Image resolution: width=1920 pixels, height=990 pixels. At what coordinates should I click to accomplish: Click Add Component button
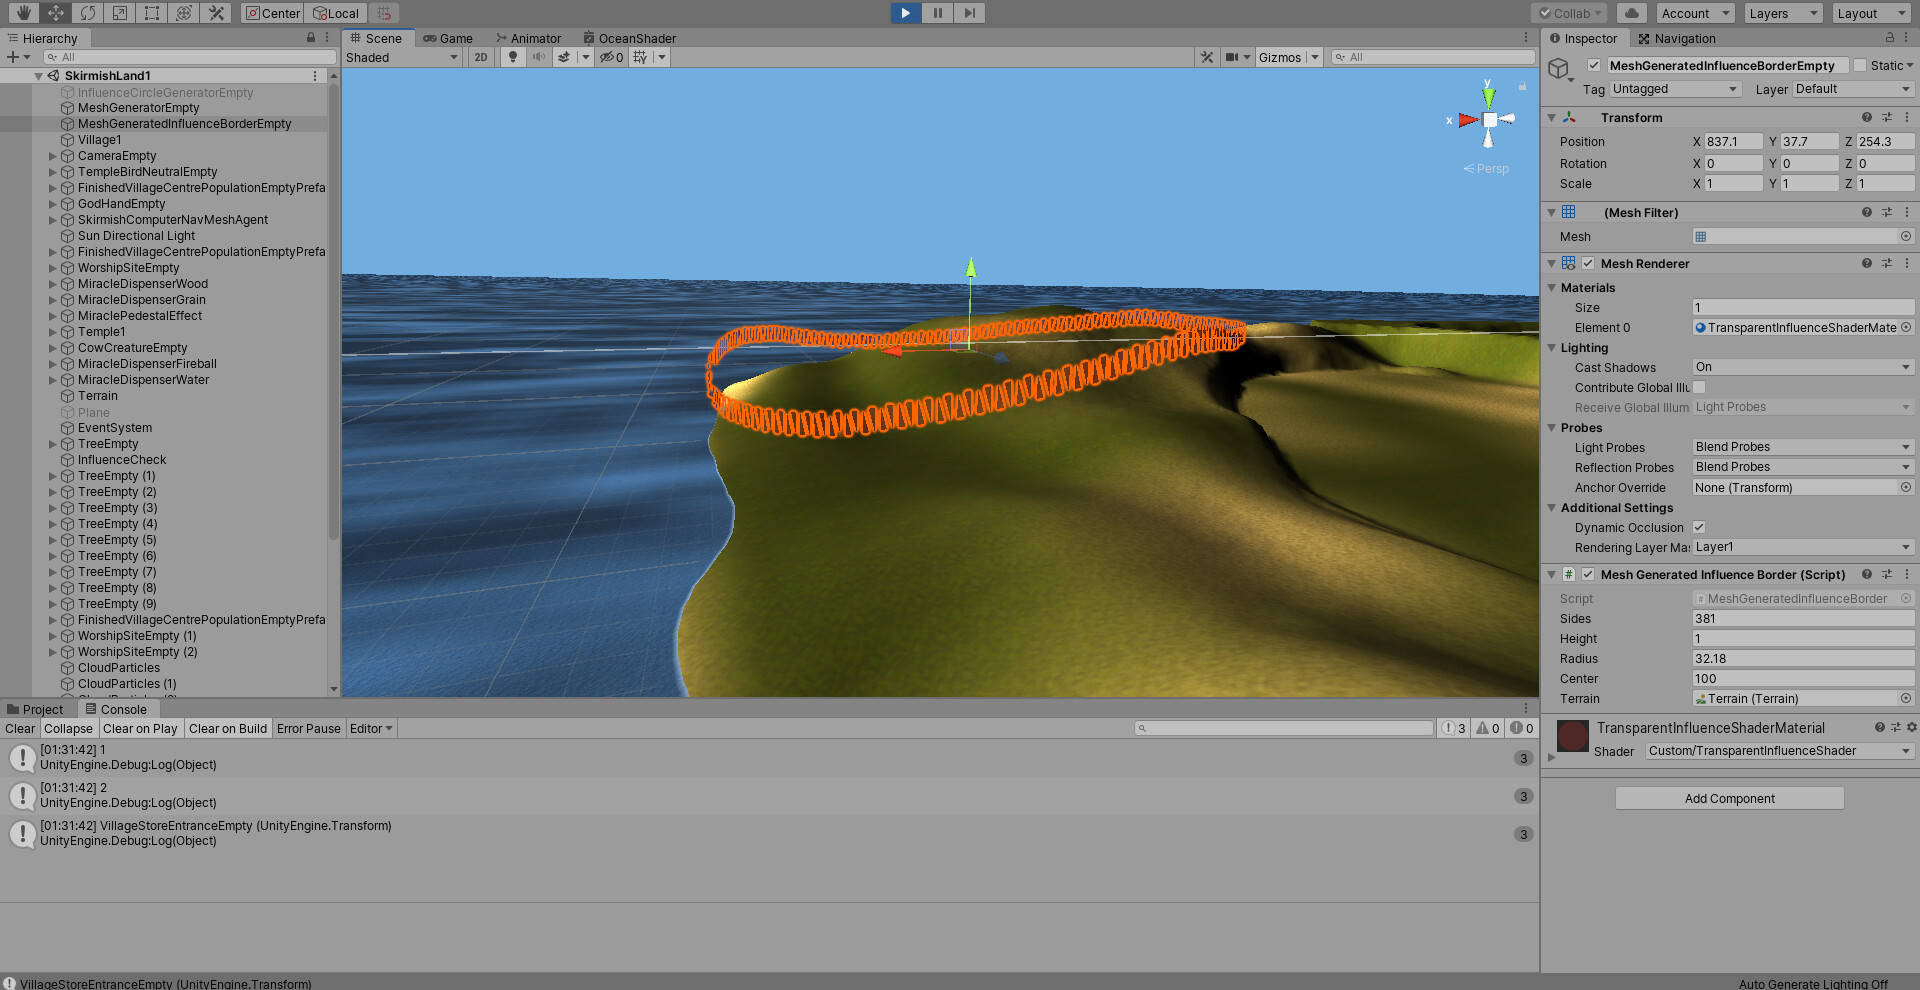coord(1730,798)
